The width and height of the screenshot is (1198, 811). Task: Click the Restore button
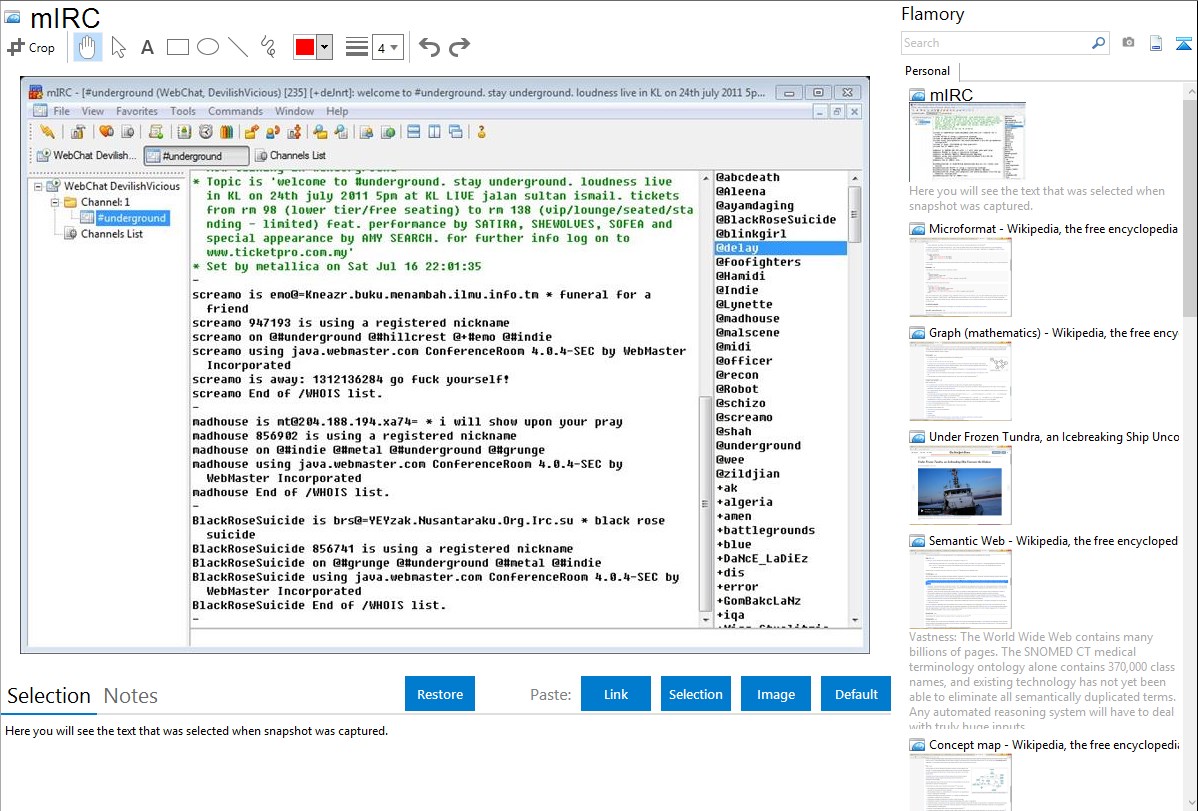pos(440,694)
